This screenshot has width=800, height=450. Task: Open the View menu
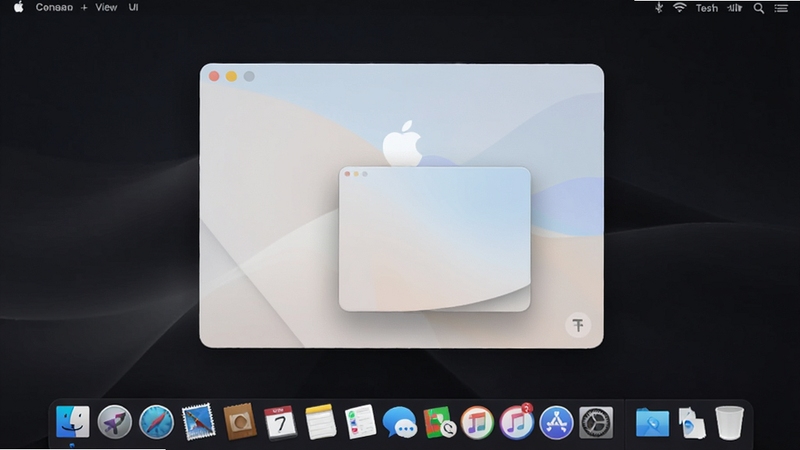[x=106, y=8]
